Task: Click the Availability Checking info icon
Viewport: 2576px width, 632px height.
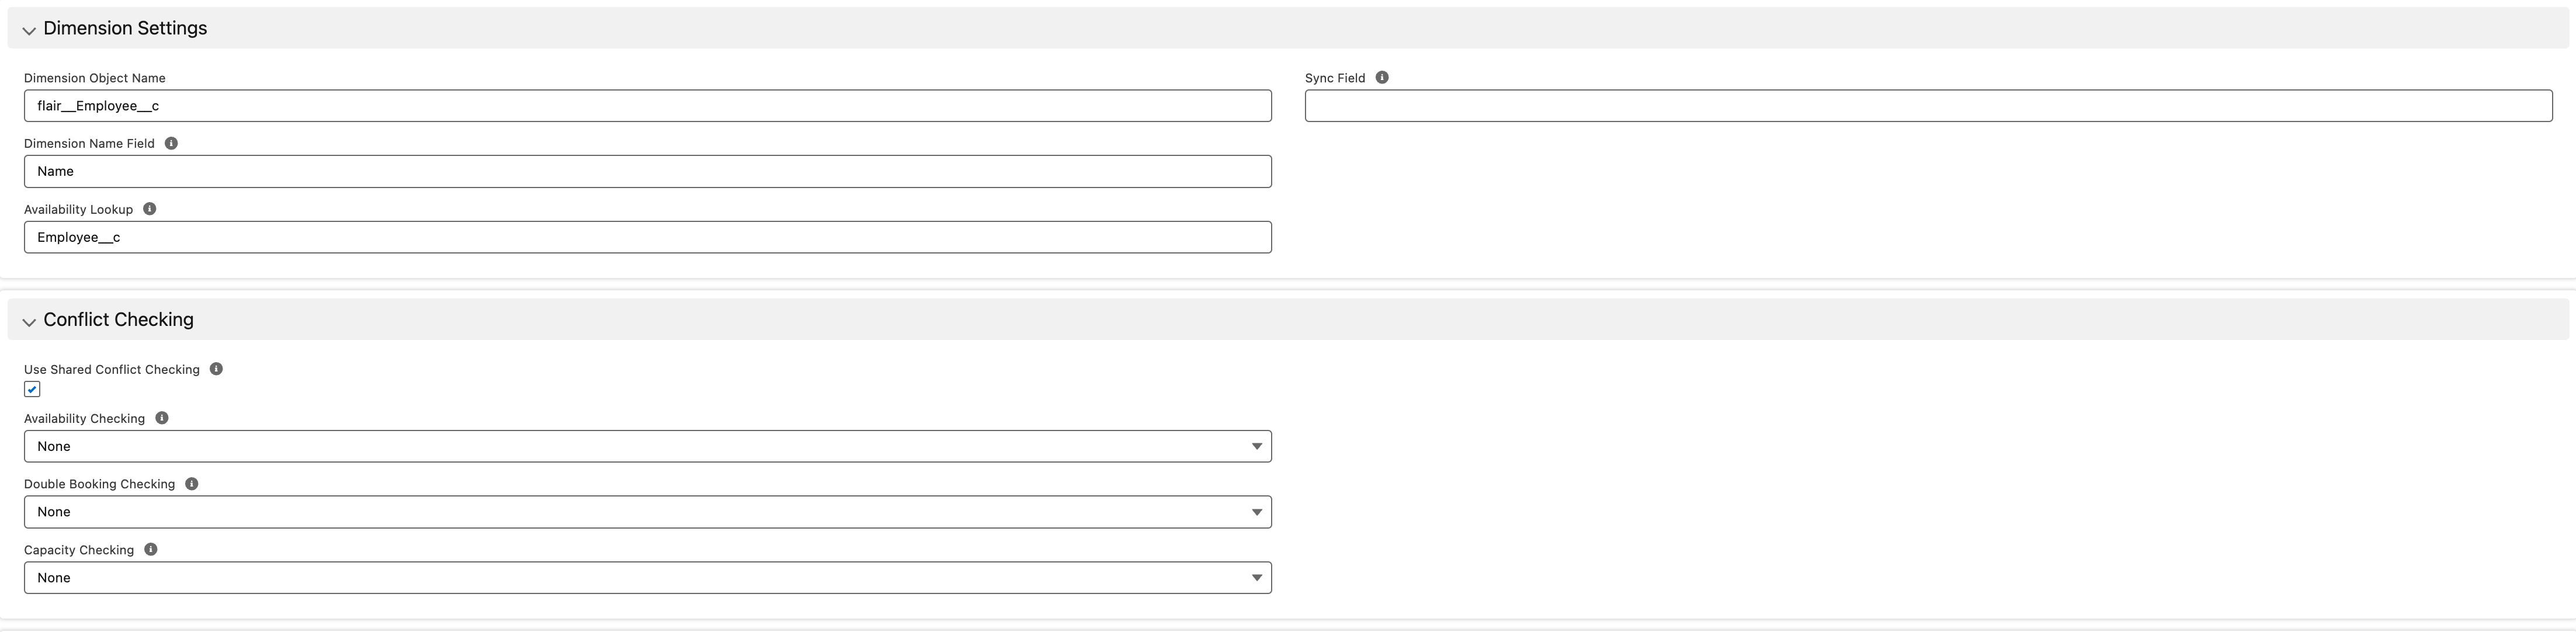Action: click(162, 418)
